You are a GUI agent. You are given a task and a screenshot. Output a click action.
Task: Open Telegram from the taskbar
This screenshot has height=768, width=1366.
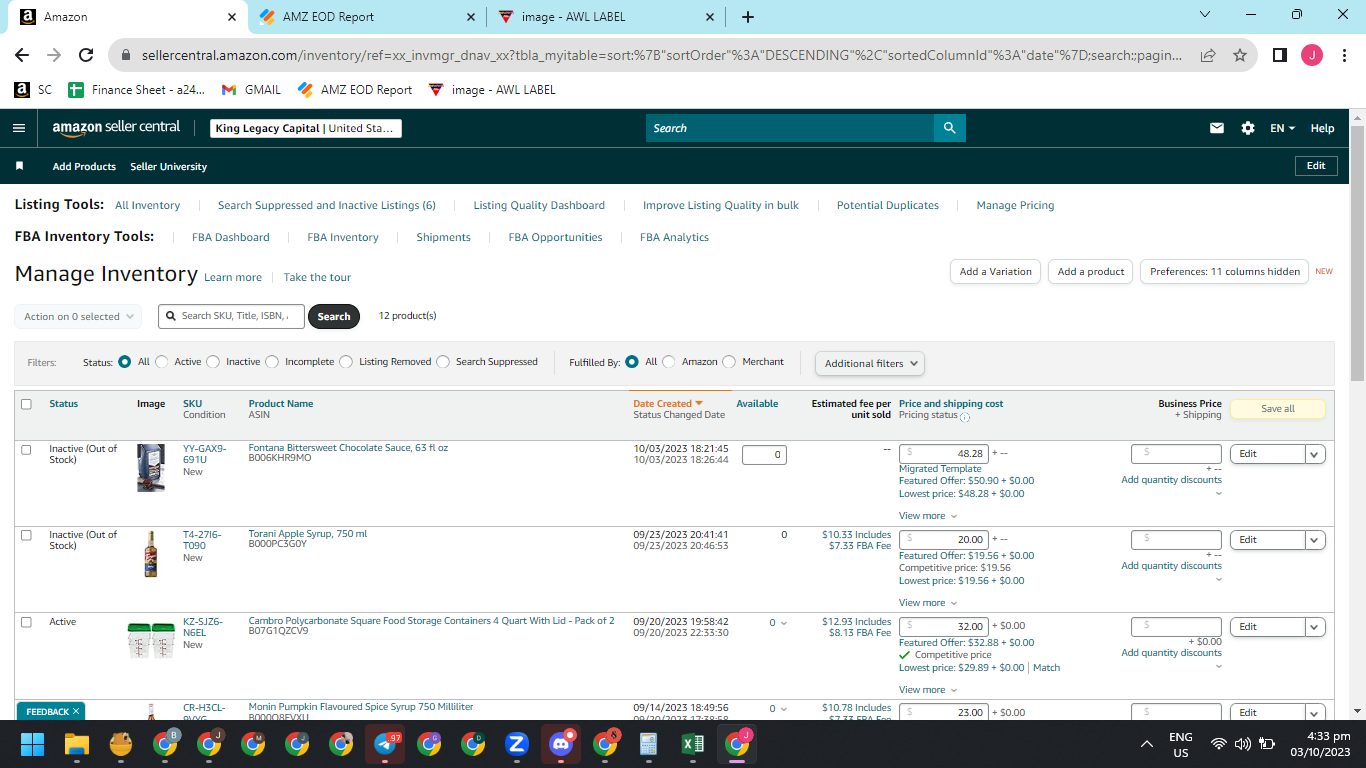point(385,744)
